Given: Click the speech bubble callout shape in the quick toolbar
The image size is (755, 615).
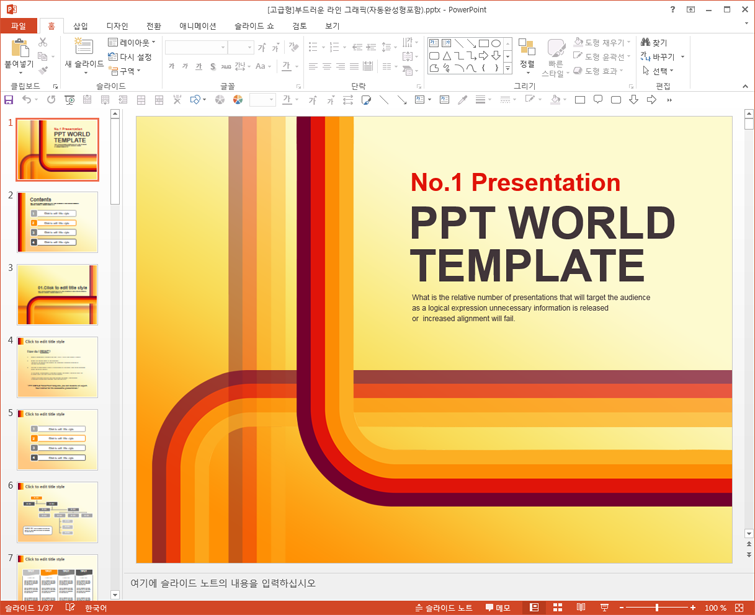Looking at the screenshot, I should (x=598, y=100).
